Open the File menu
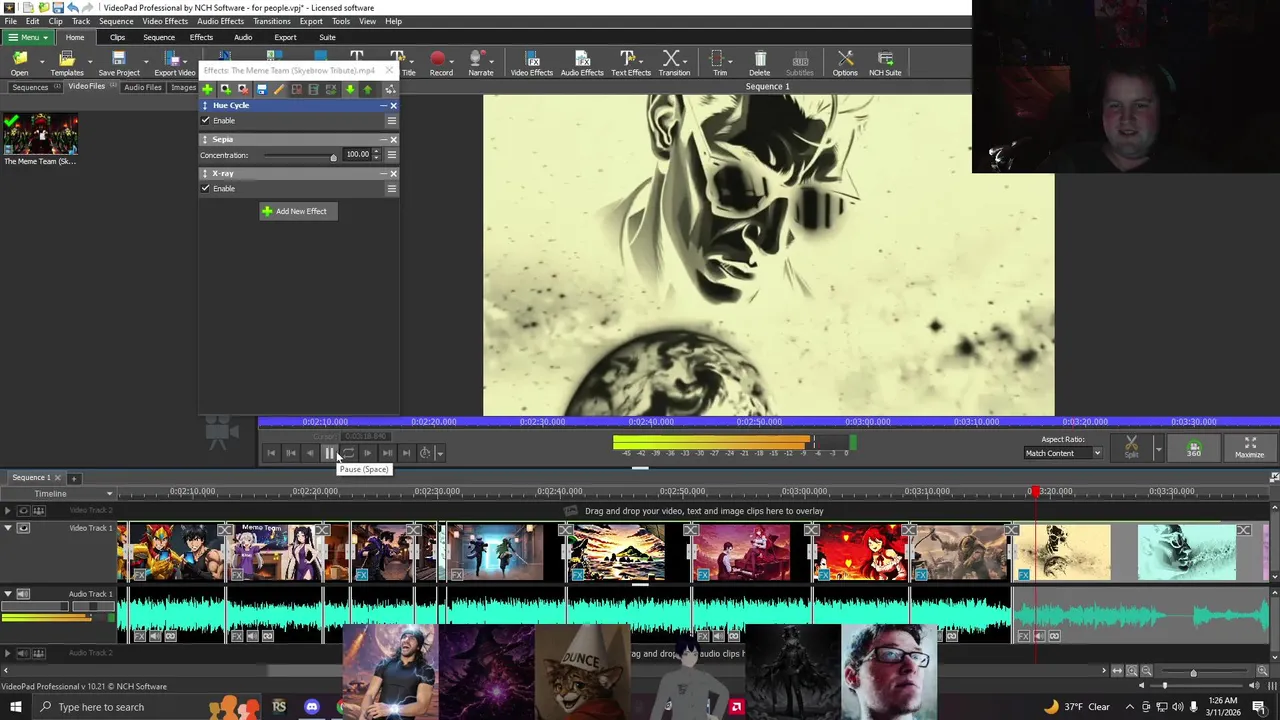The width and height of the screenshot is (1280, 720). pyautogui.click(x=10, y=21)
